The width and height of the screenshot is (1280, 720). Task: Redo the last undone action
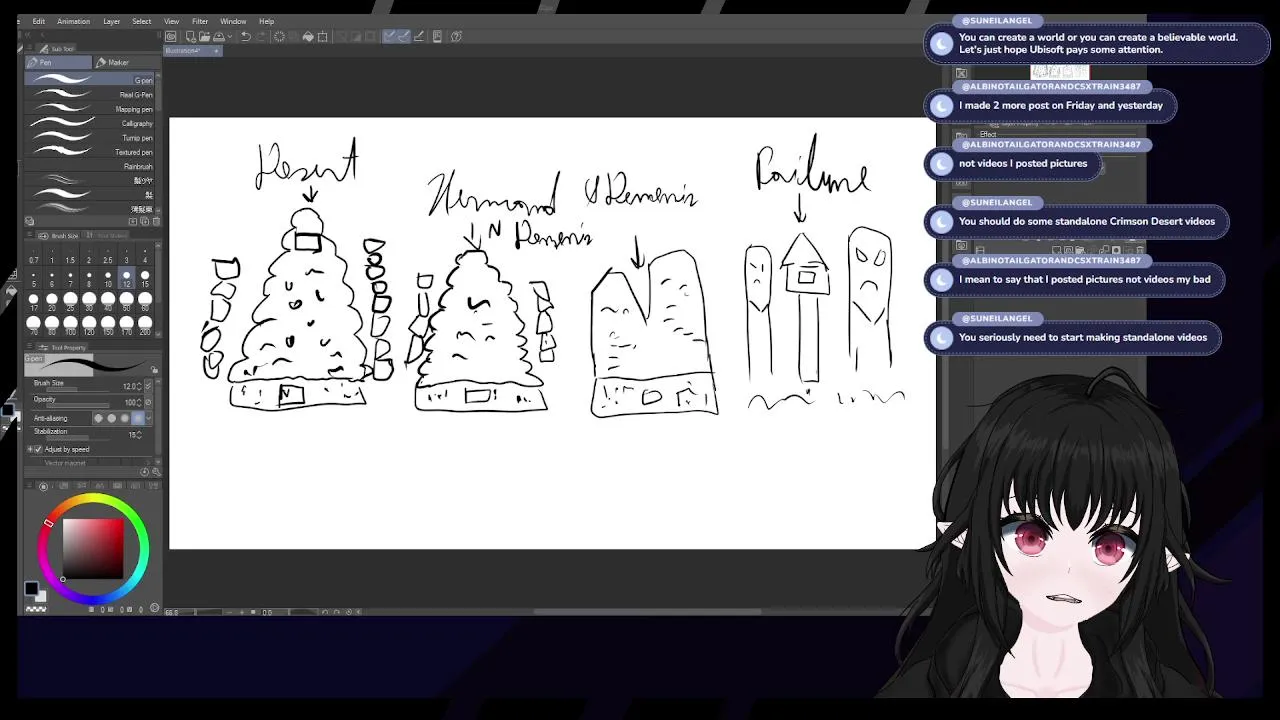pos(260,37)
